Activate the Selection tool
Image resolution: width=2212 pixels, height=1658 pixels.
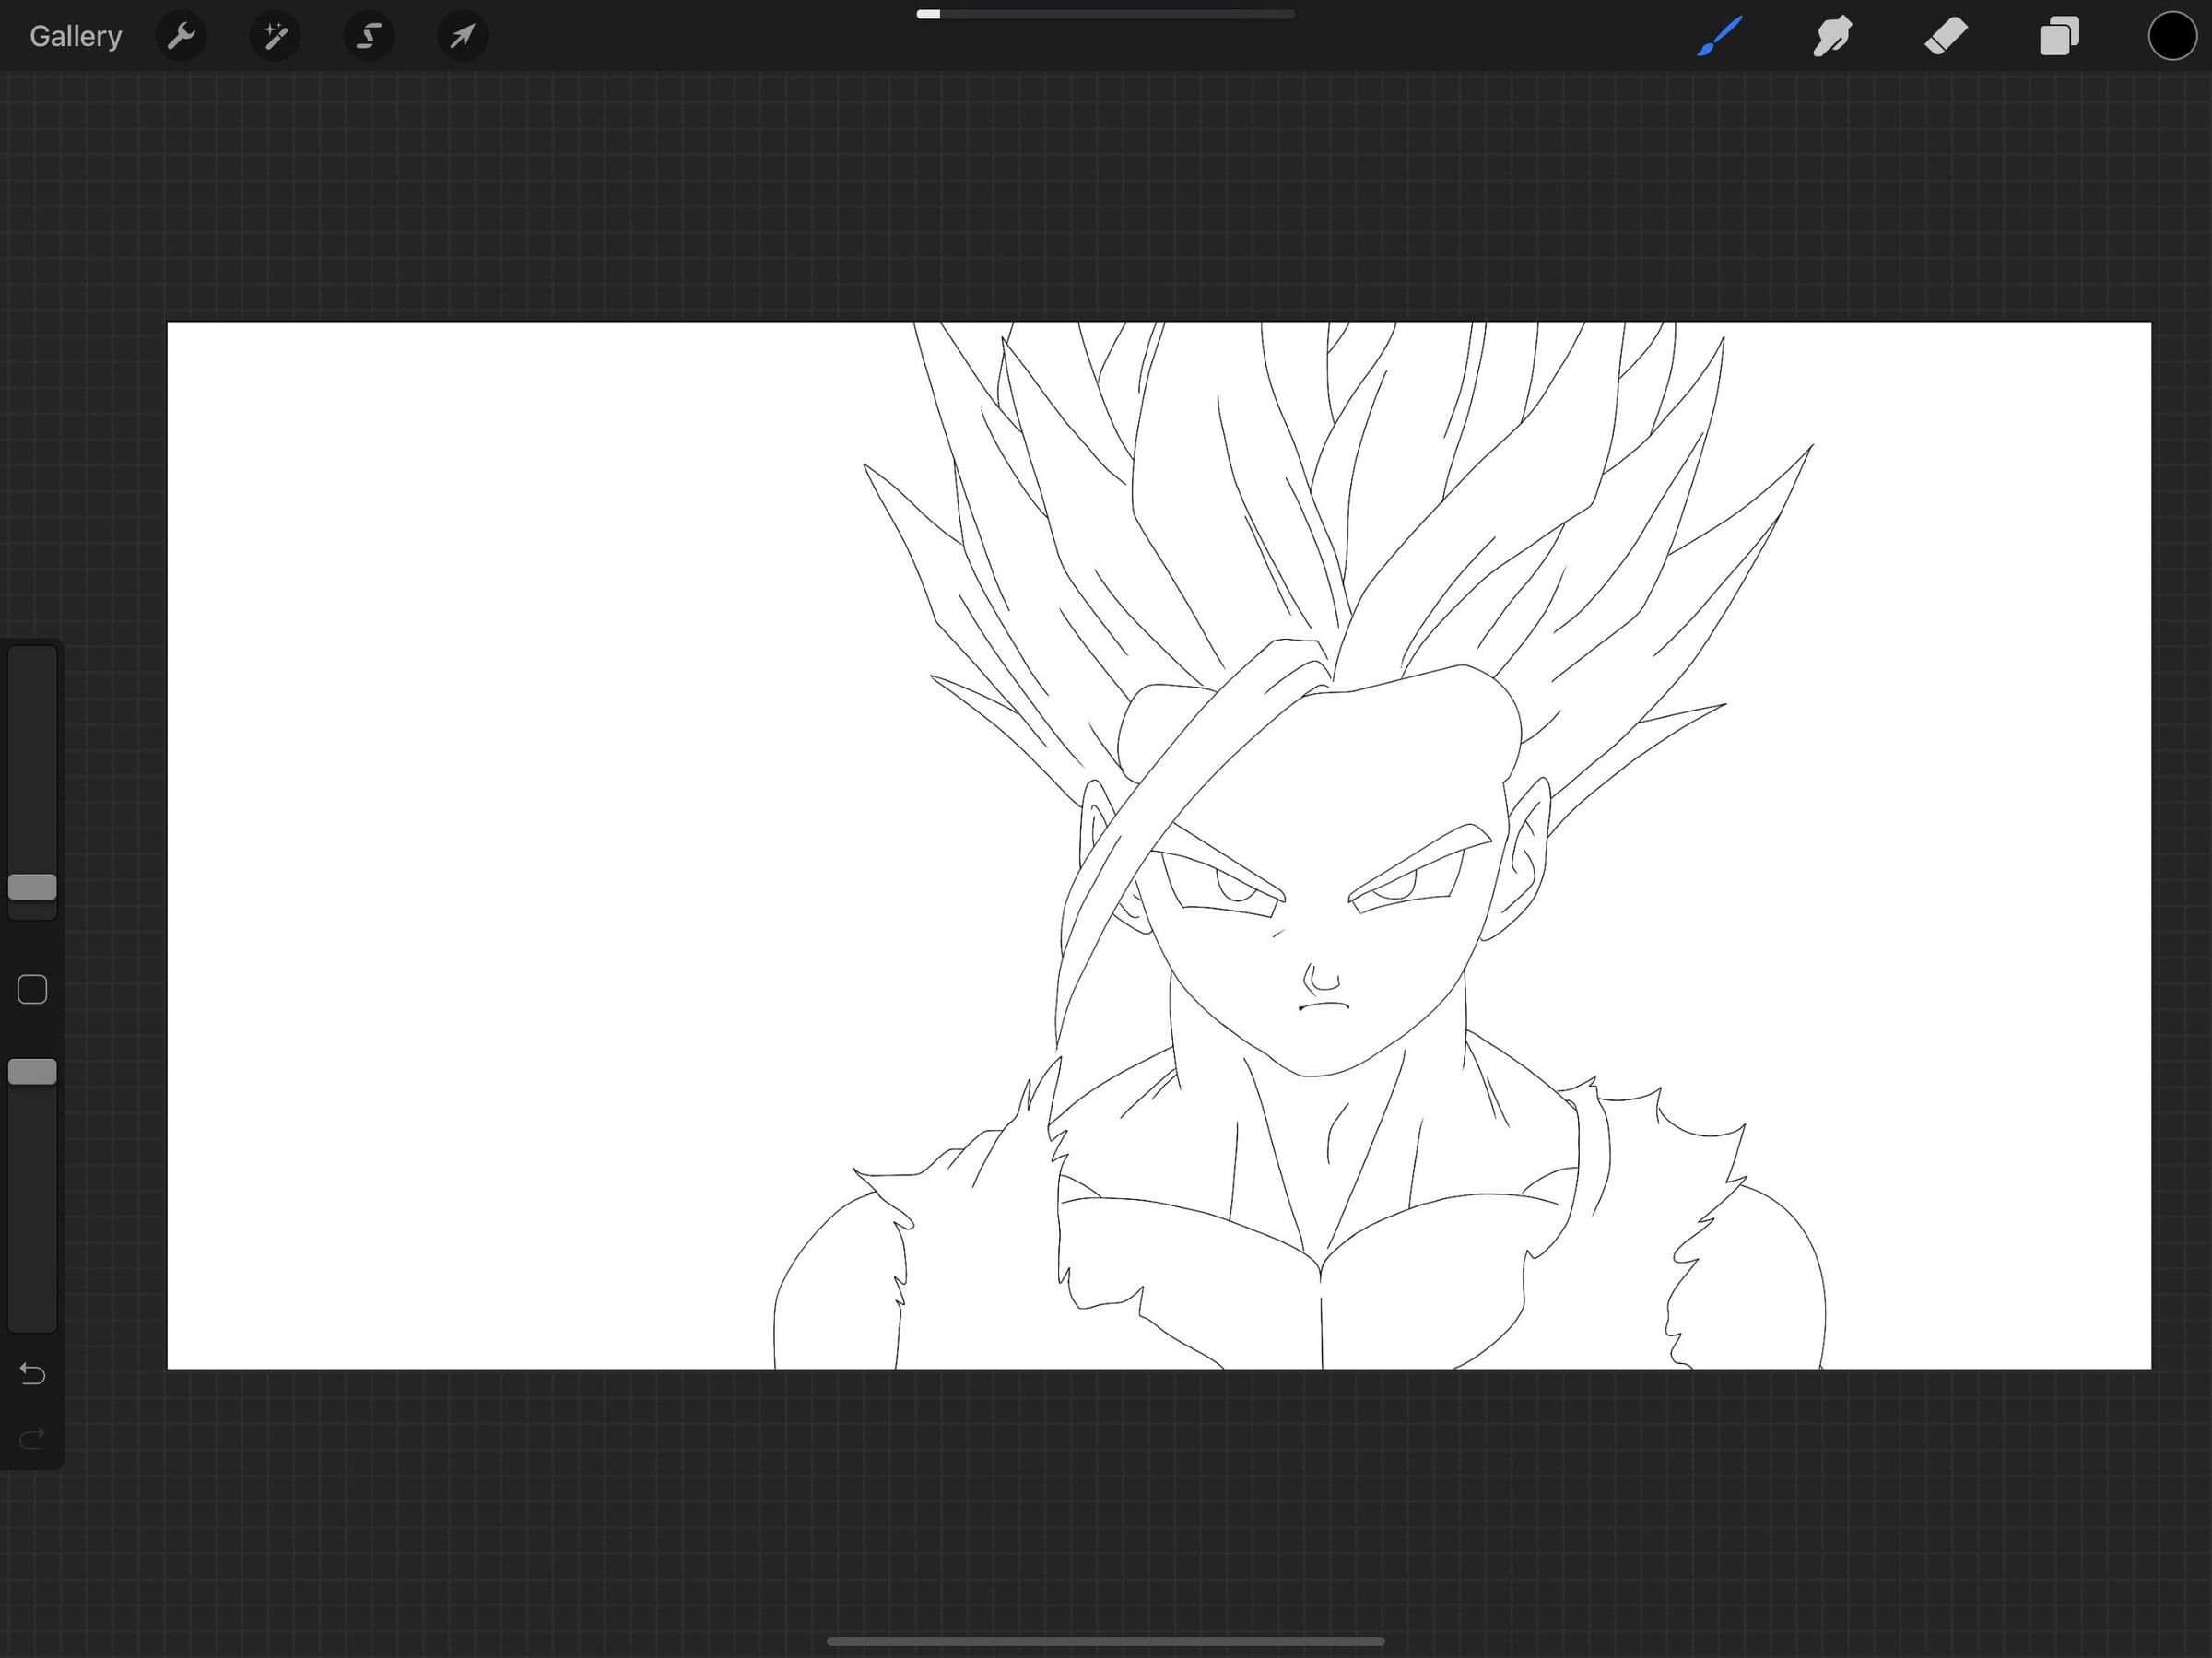click(369, 37)
